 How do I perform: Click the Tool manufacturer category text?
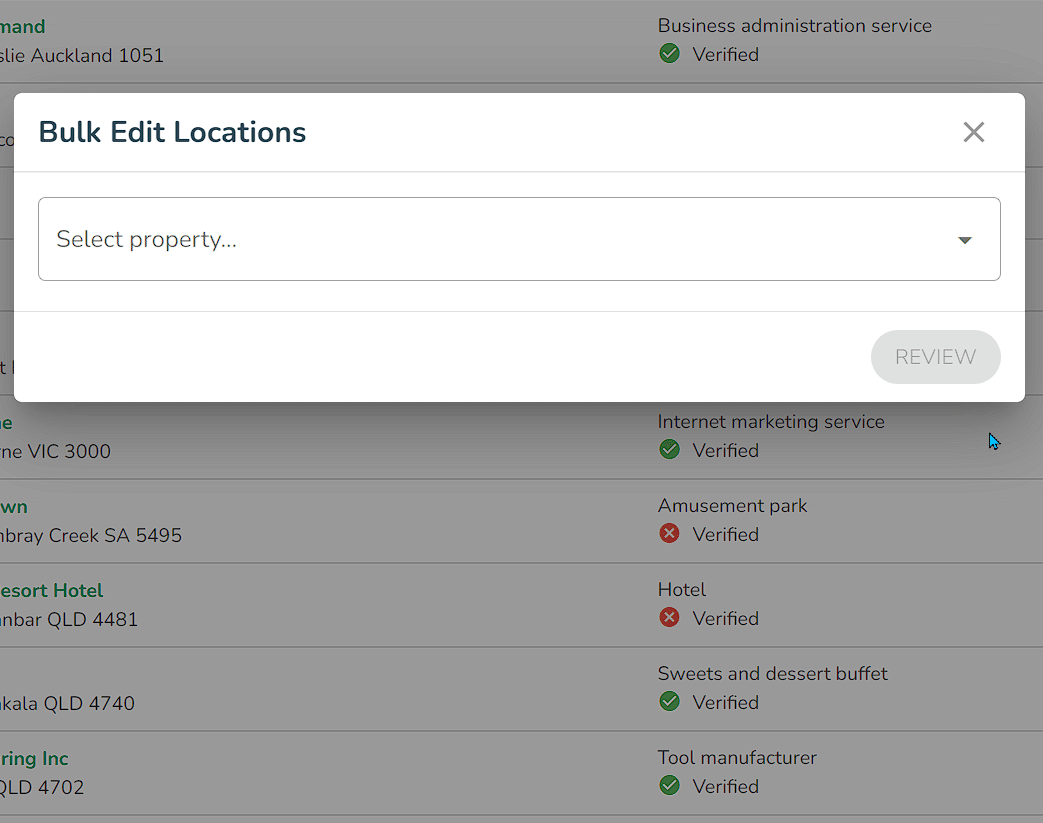point(737,757)
